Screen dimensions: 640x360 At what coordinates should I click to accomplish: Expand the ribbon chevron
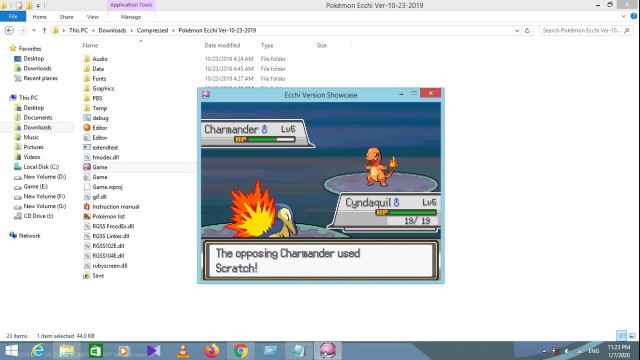point(623,16)
